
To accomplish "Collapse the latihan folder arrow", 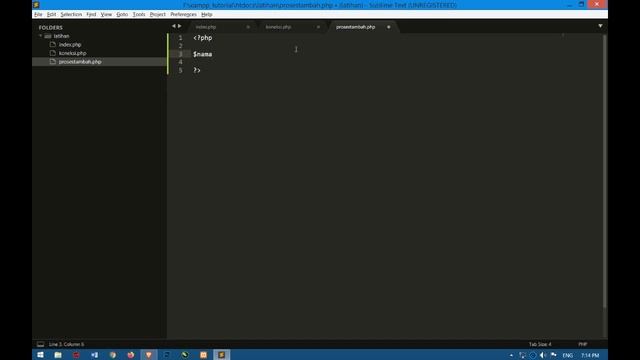I will coord(40,36).
